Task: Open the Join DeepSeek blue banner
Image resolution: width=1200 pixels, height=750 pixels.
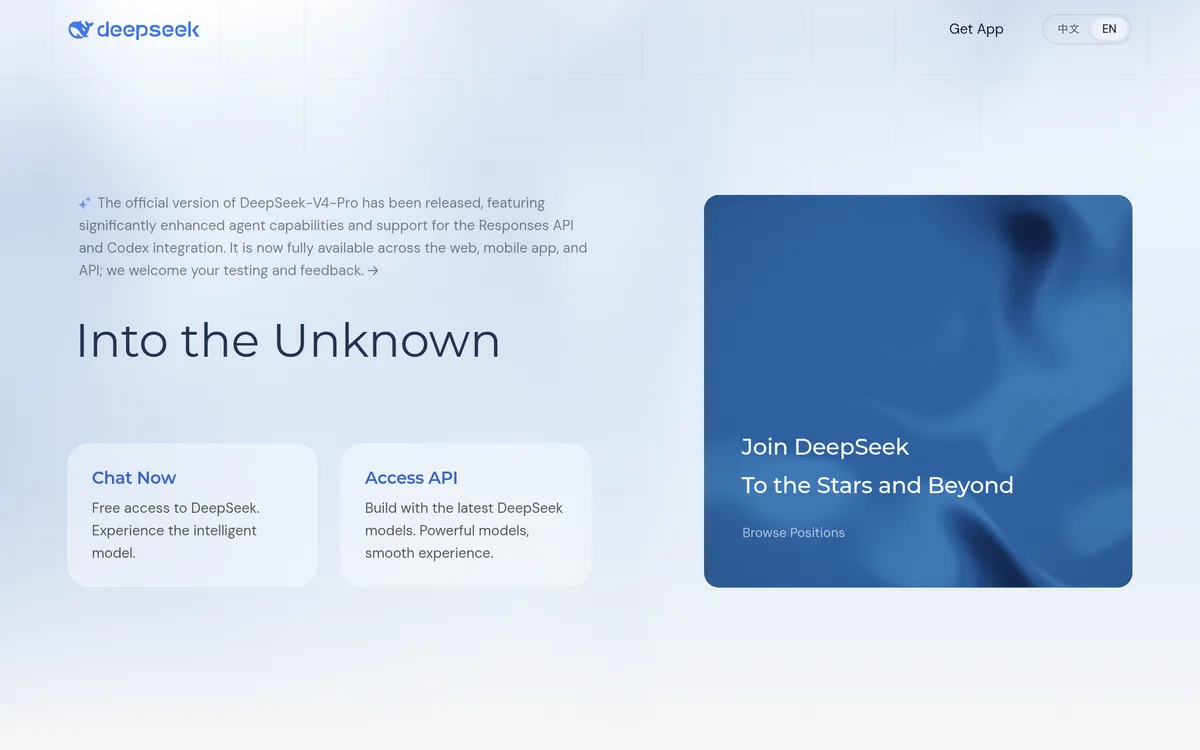Action: pyautogui.click(x=918, y=391)
